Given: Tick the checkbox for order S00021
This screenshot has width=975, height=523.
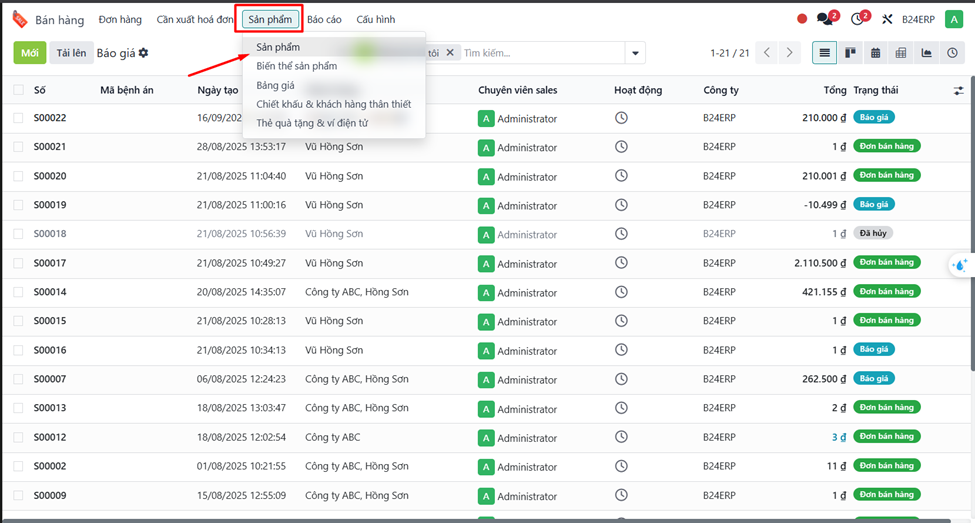Looking at the screenshot, I should point(19,147).
